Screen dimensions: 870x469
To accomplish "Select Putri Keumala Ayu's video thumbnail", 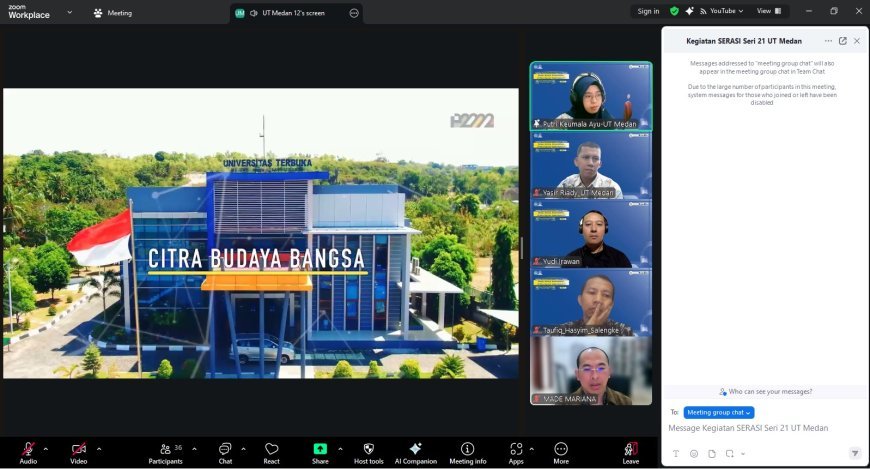I will pos(590,96).
